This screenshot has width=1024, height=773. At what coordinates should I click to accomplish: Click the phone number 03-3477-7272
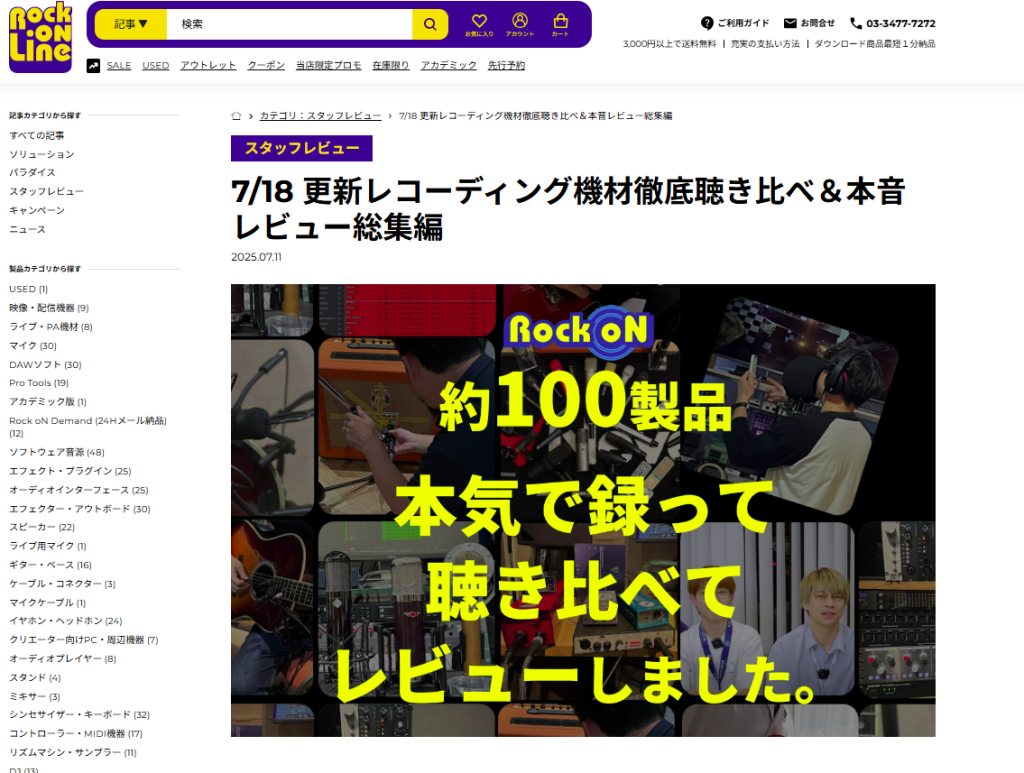click(x=901, y=24)
